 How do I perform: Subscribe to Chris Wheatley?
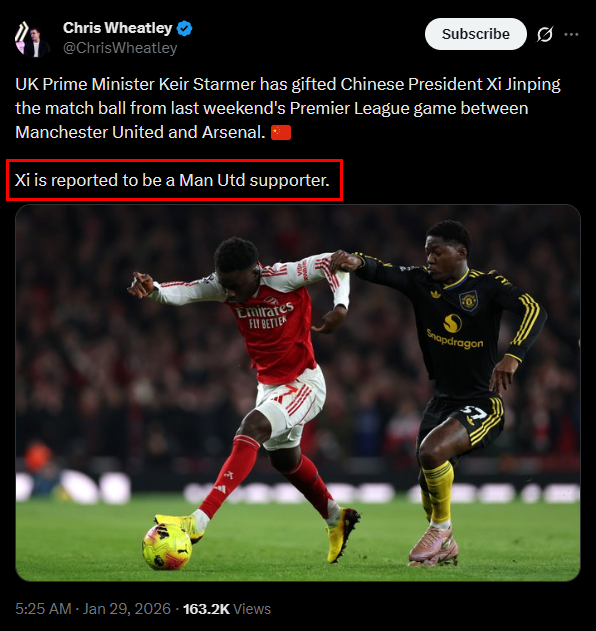click(476, 34)
